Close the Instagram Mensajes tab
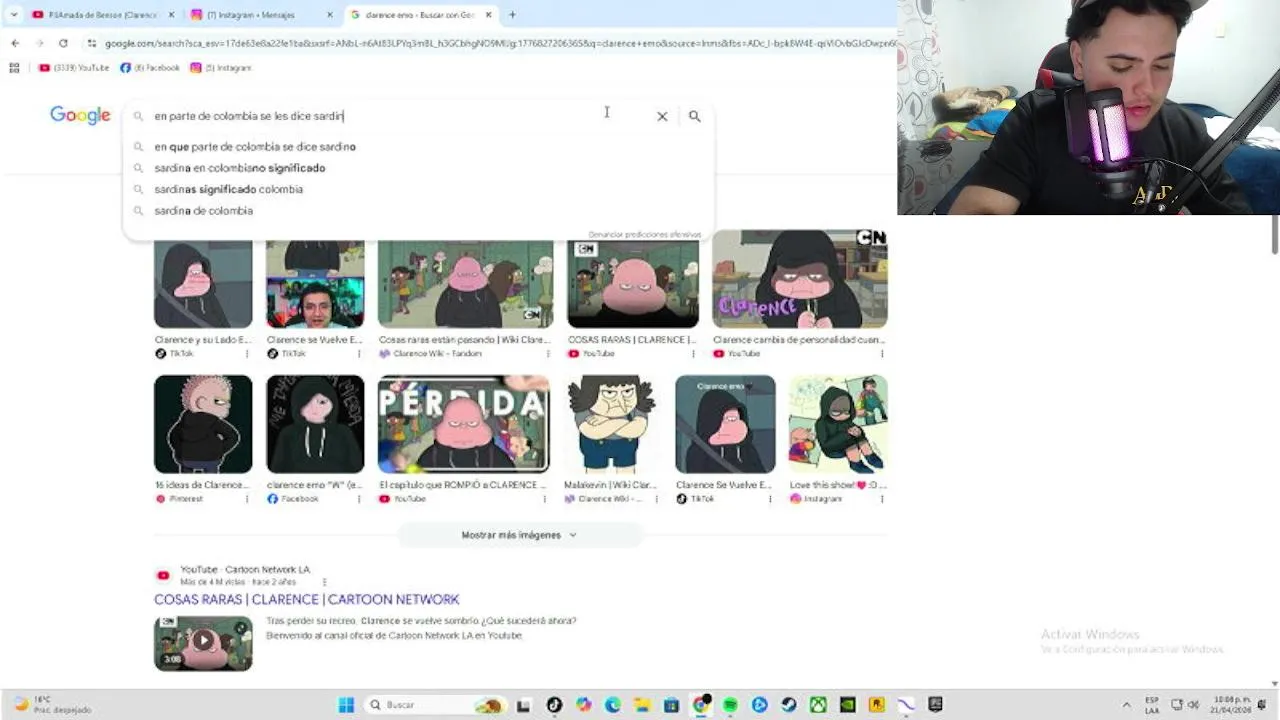The width and height of the screenshot is (1280, 720). pos(330,15)
